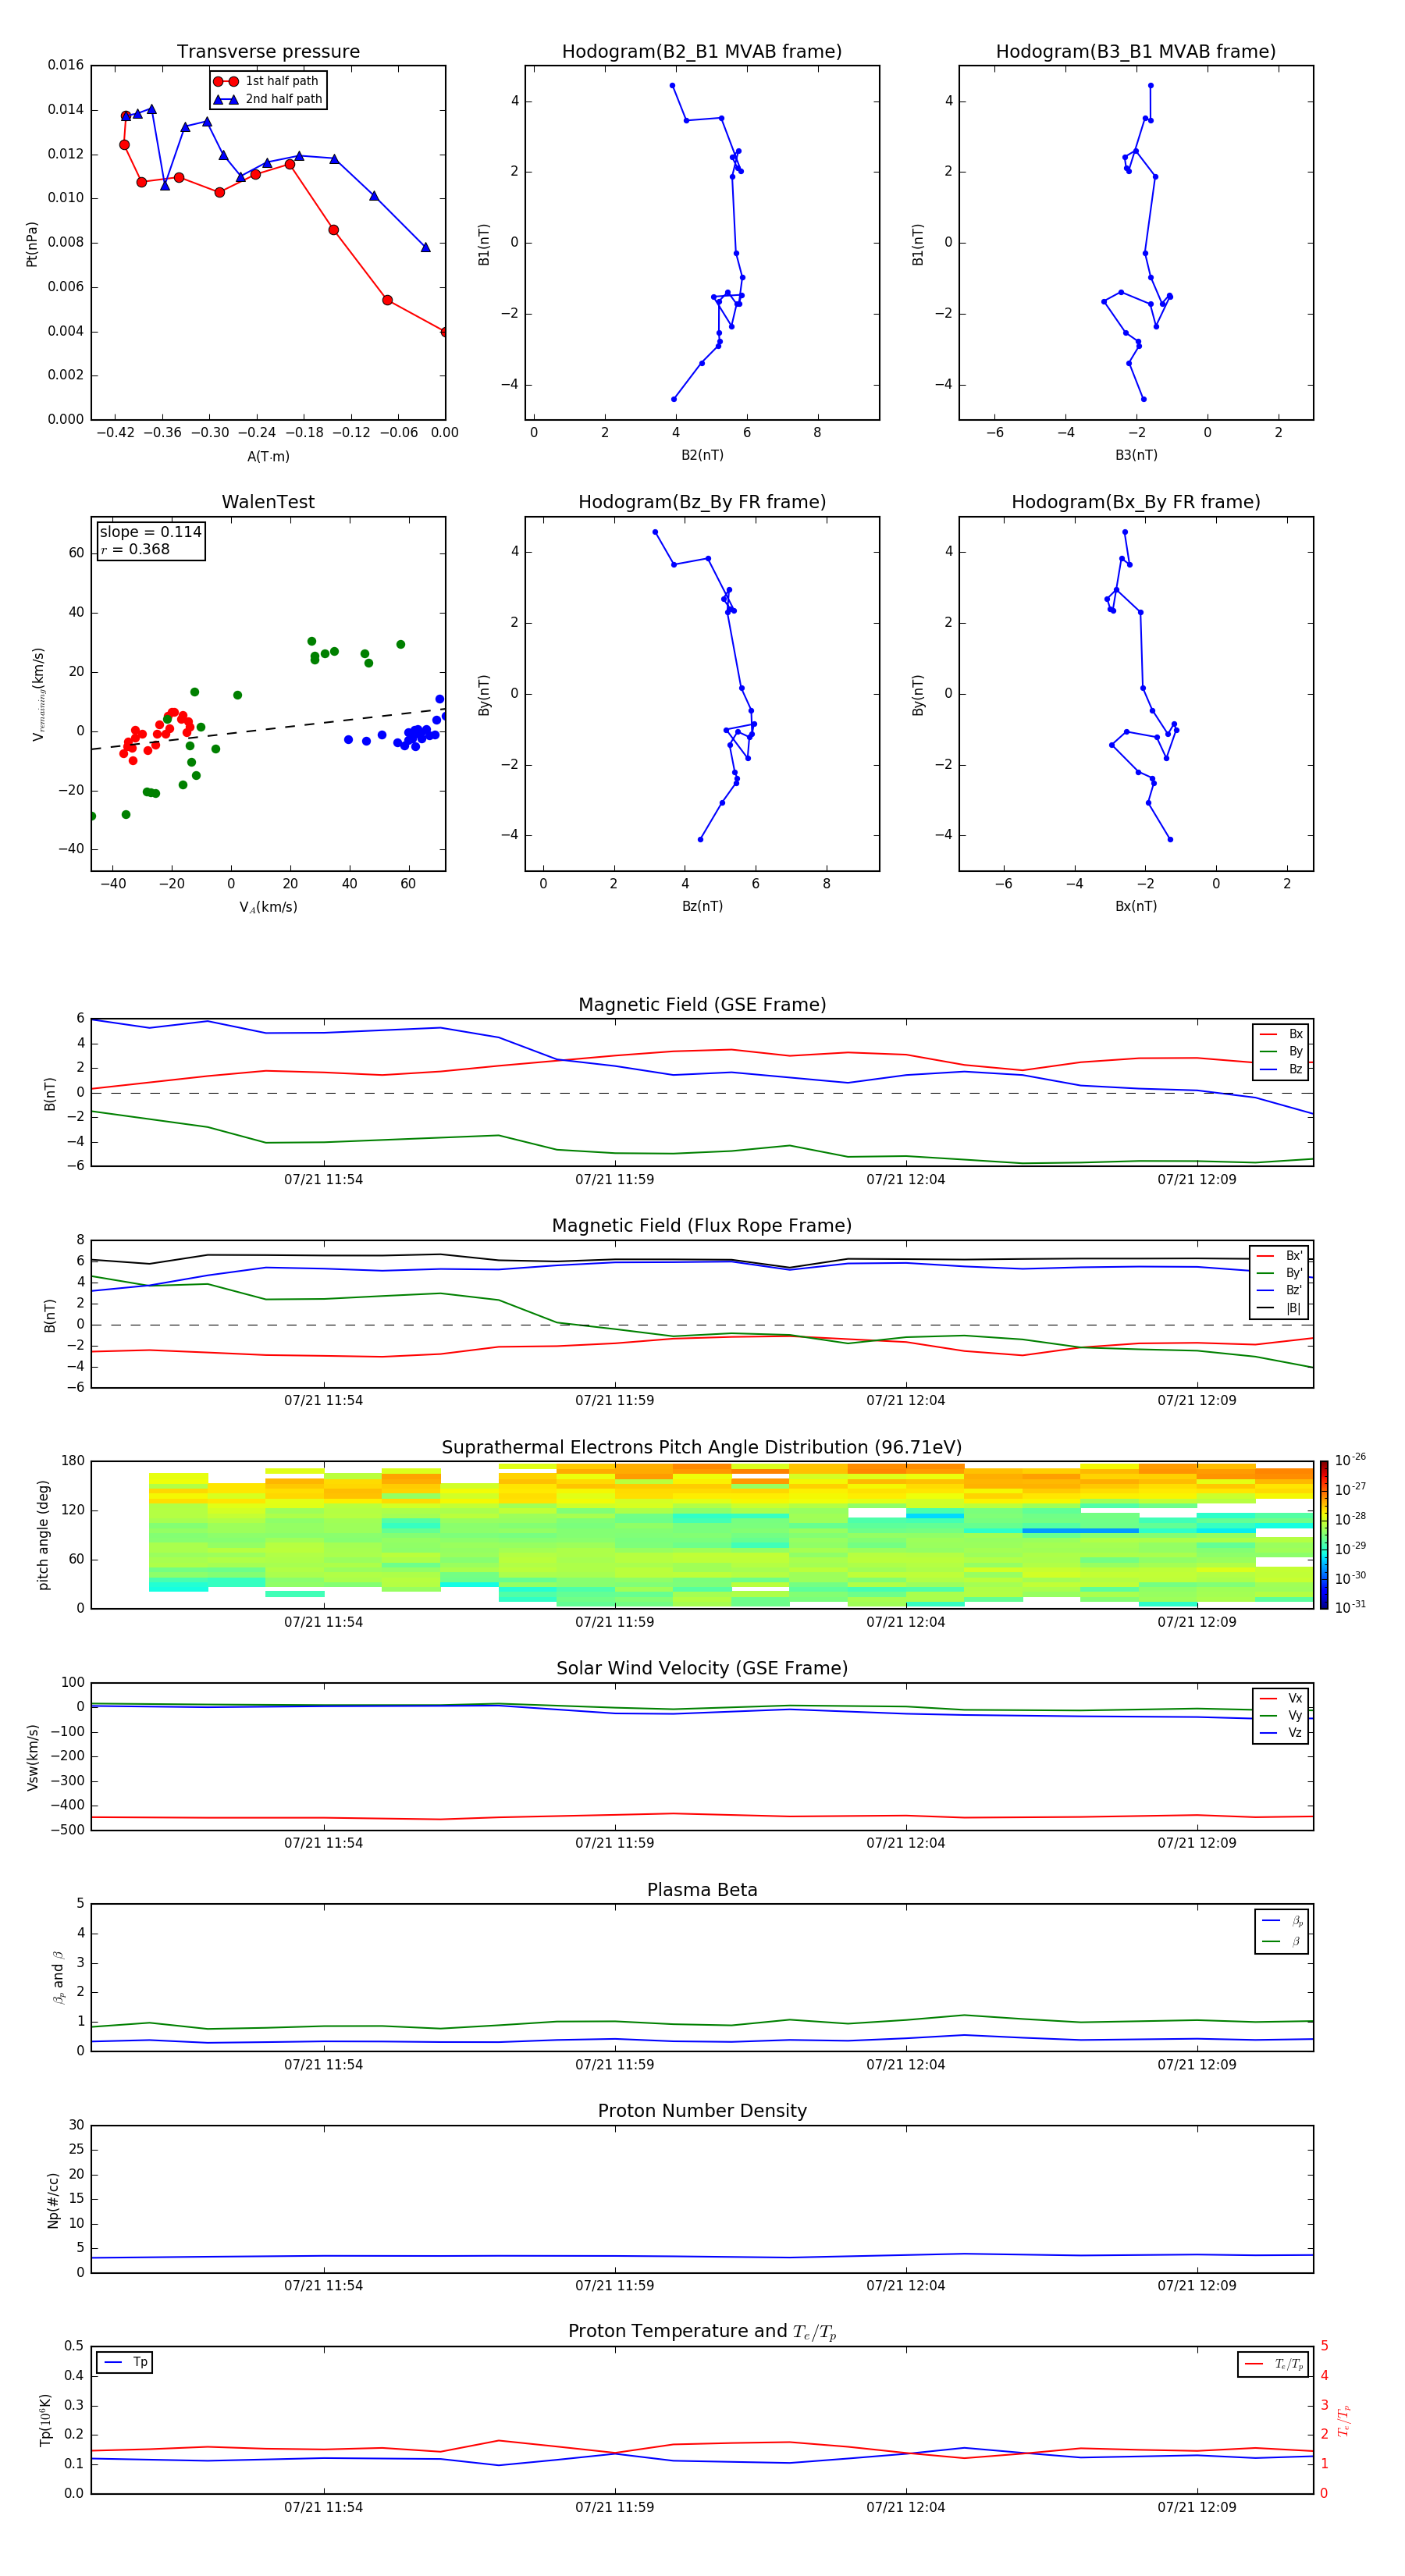1405x2576 pixels.
Task: Click the "Hodogram(Bx_By FR frame)" title
Action: [x=1136, y=502]
